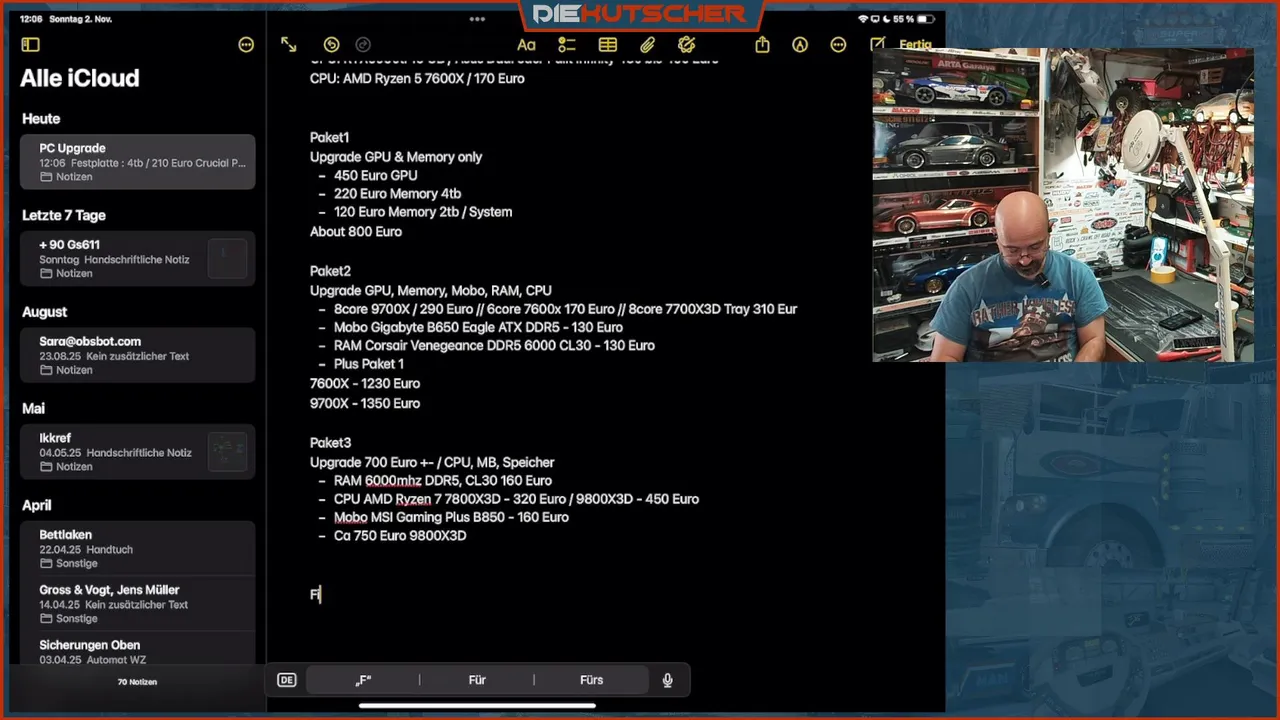
Task: Expand the note to full screen
Action: (288, 45)
